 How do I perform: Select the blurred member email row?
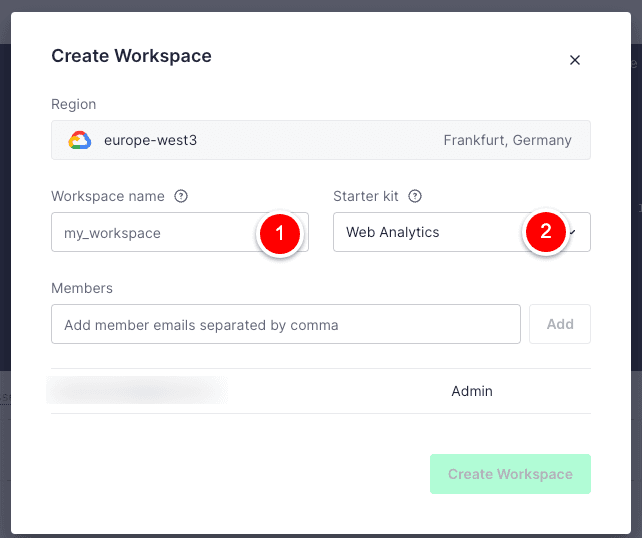pos(137,391)
